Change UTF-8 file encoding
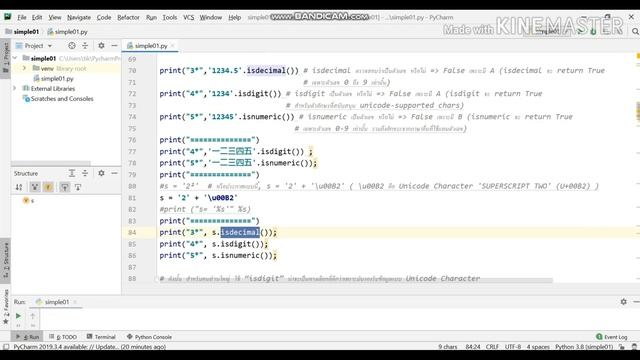 [513, 347]
